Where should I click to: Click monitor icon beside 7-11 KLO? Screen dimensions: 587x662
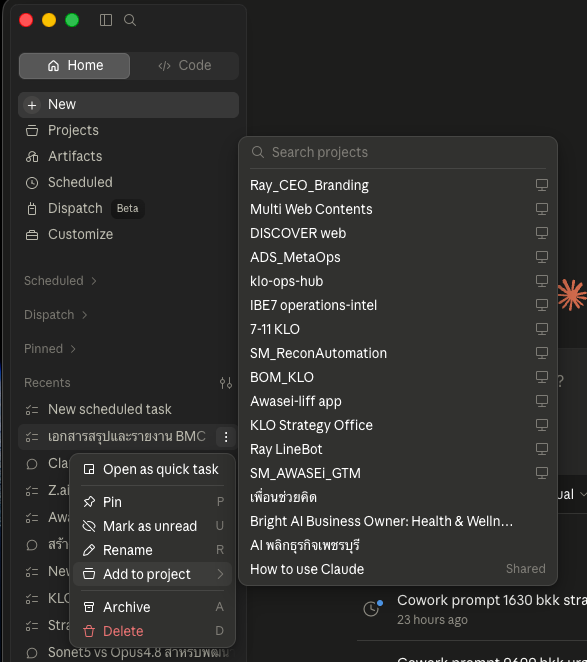tap(542, 329)
